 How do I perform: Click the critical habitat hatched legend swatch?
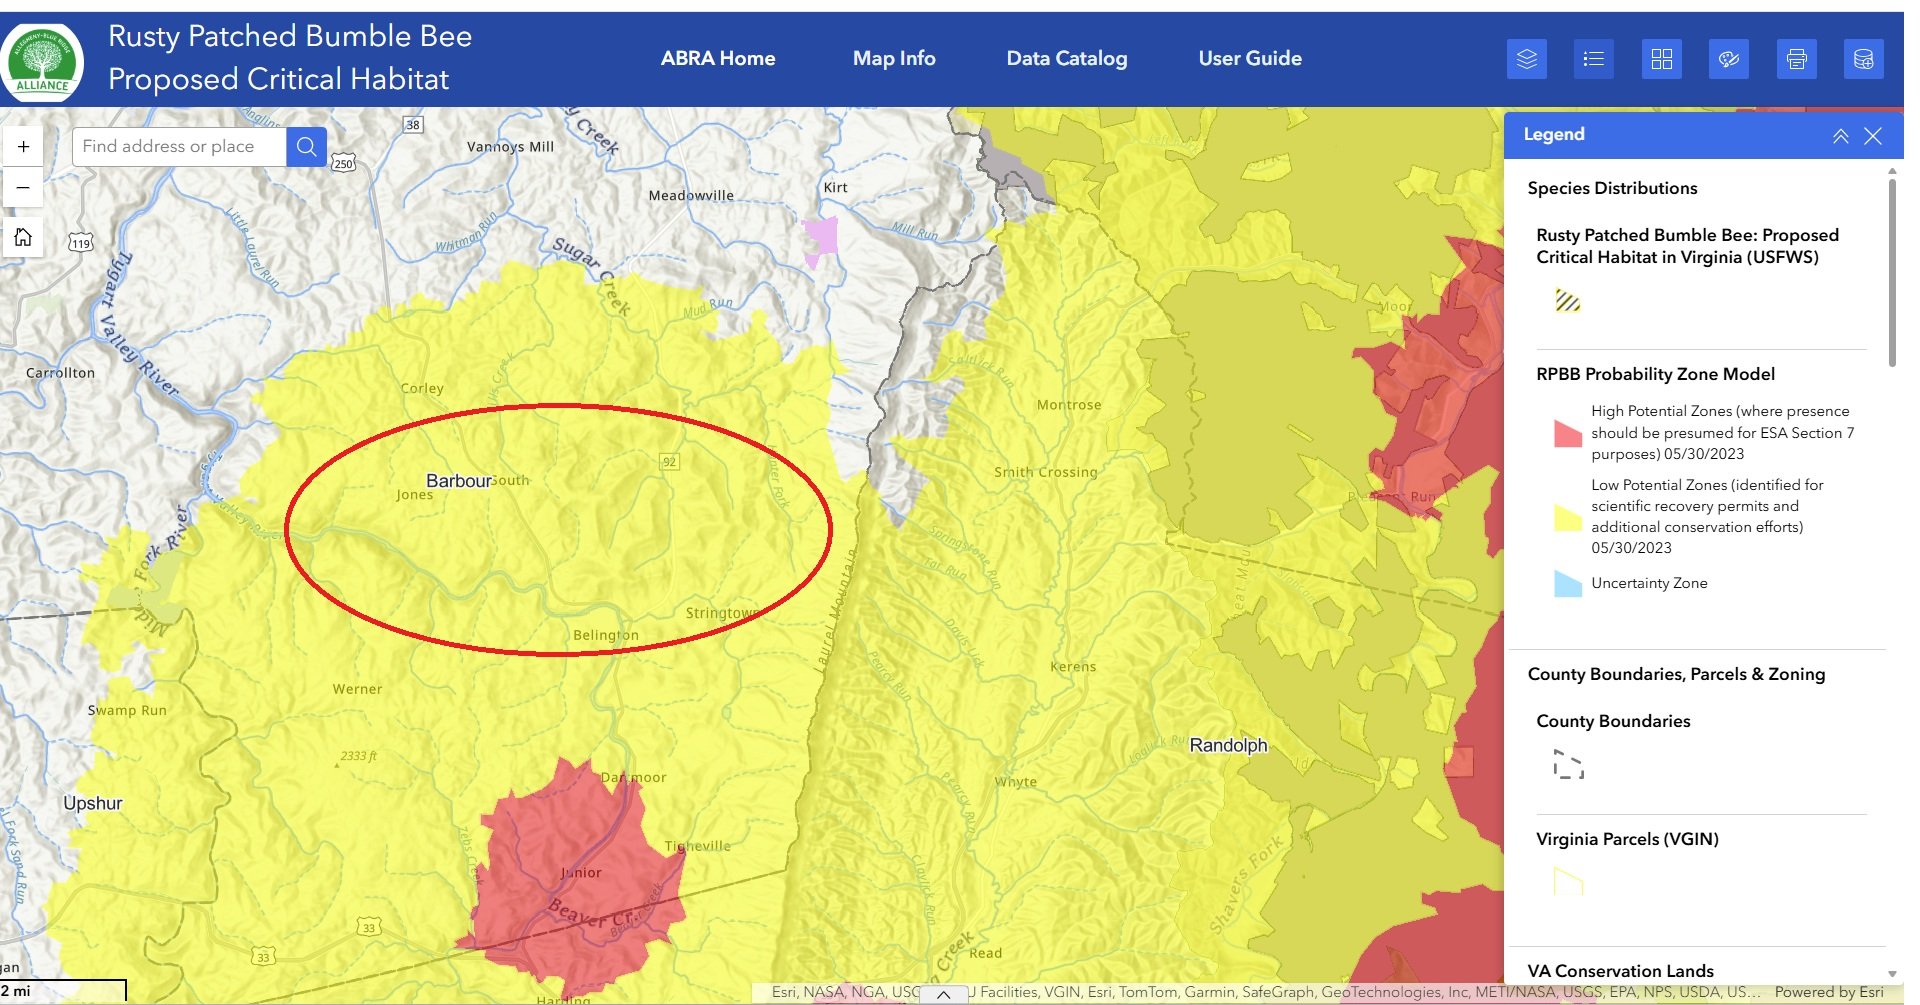coord(1567,300)
